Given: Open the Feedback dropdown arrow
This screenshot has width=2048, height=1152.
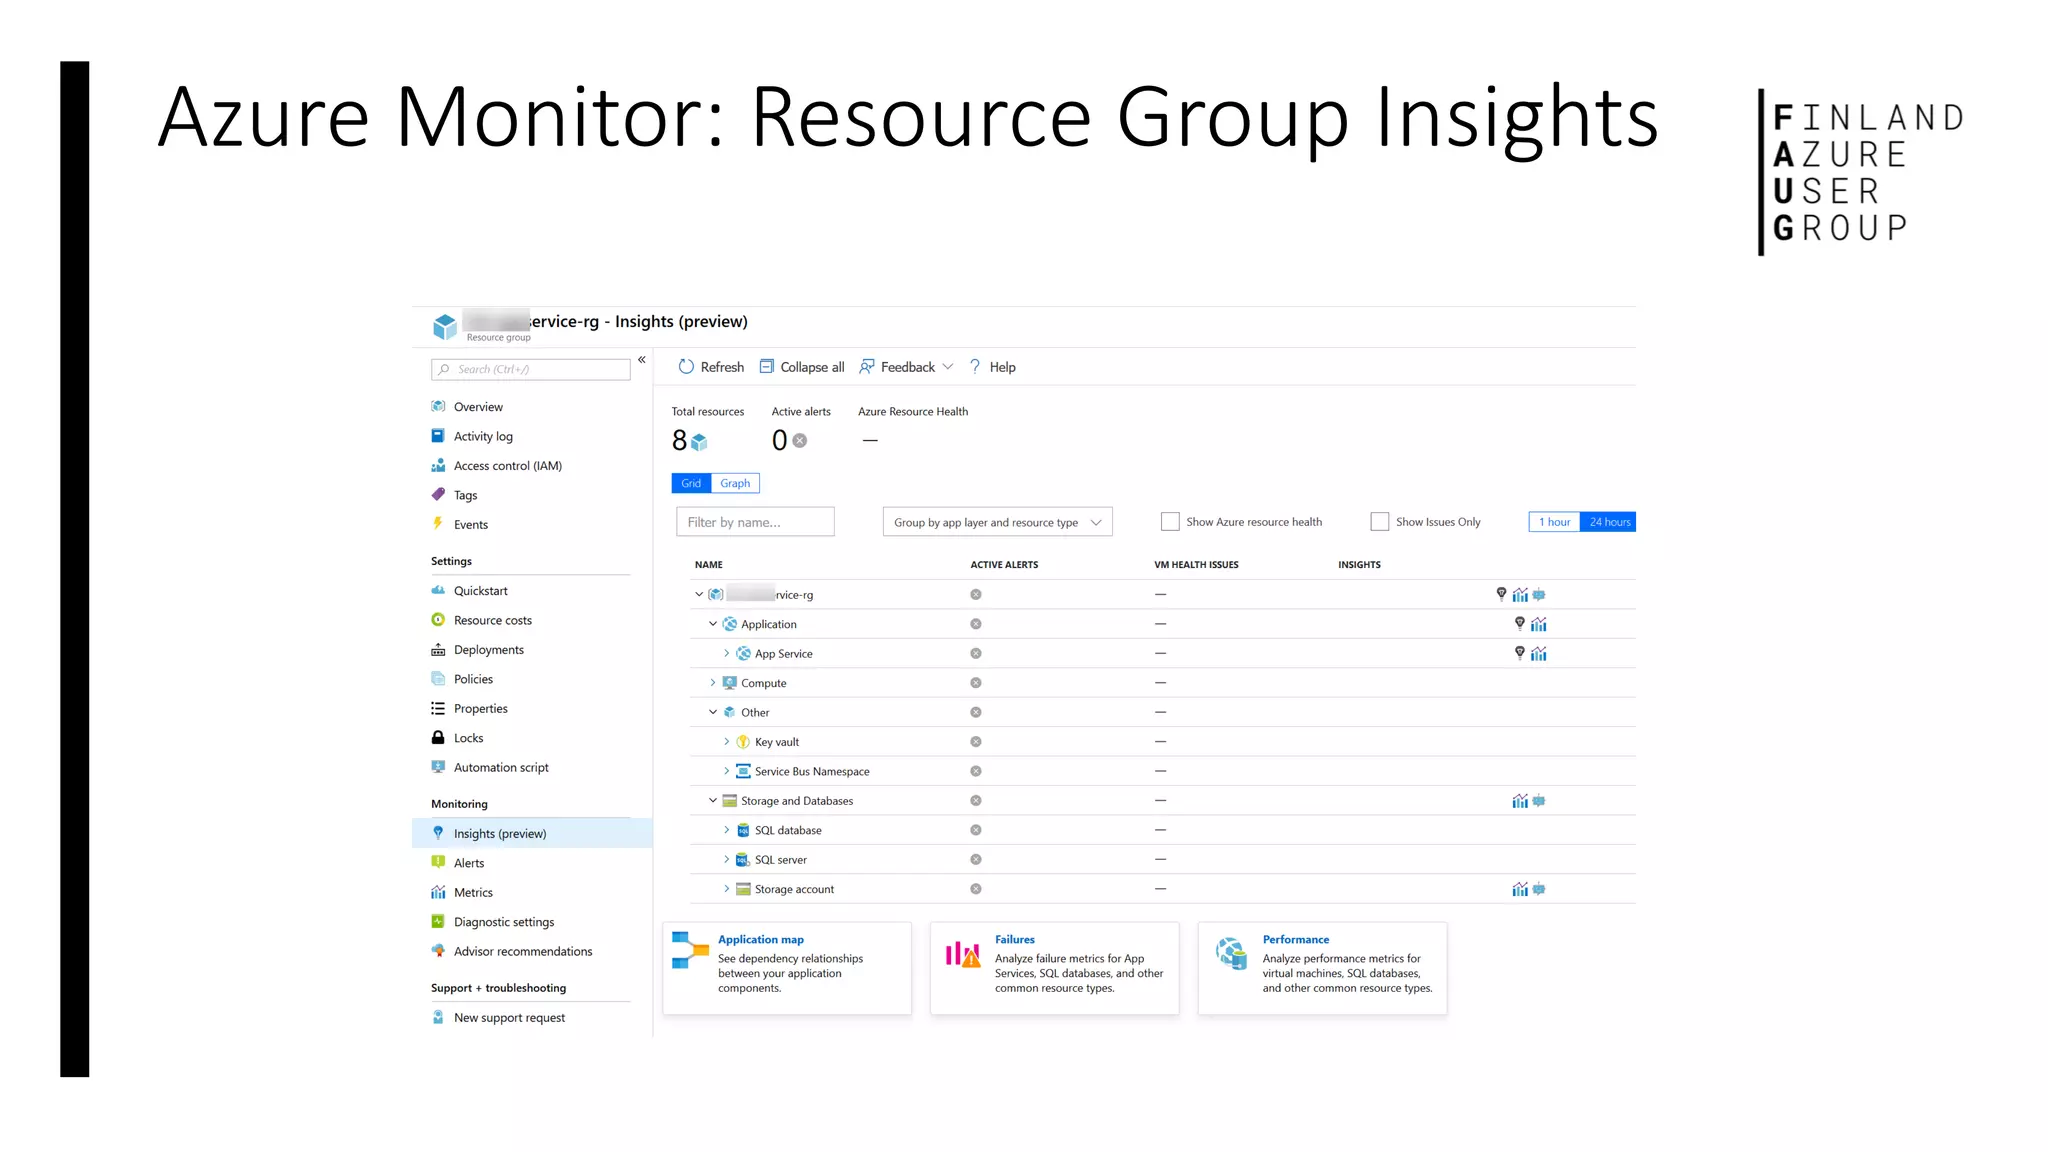Looking at the screenshot, I should point(948,367).
